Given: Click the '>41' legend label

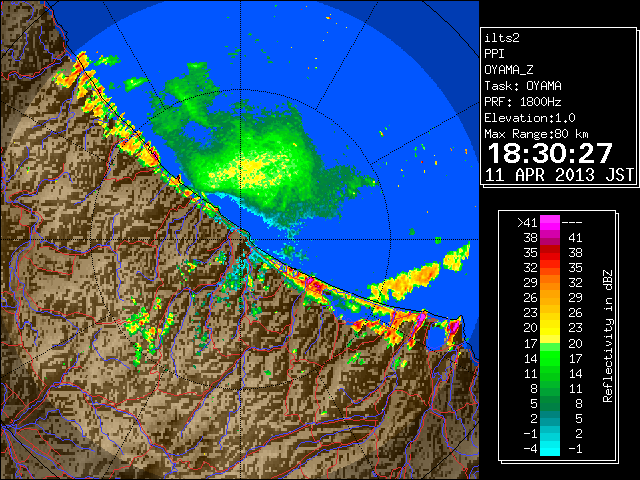Looking at the screenshot, I should [527, 222].
